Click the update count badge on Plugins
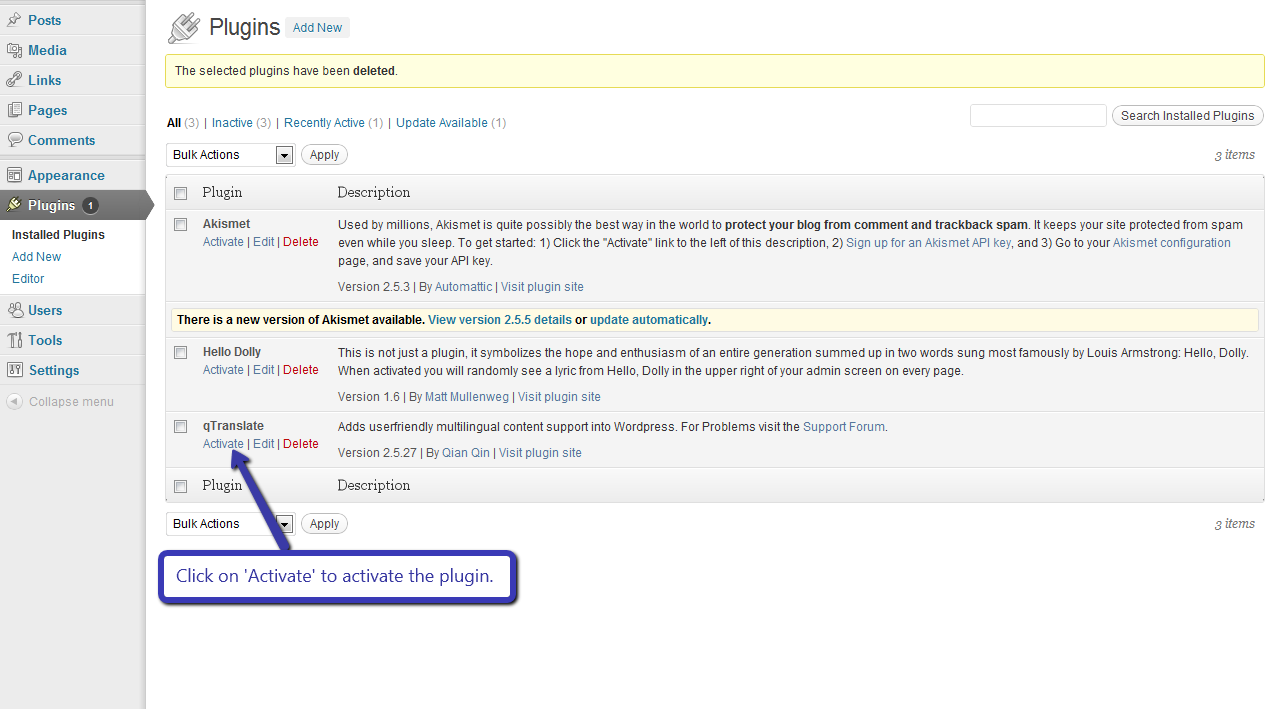This screenshot has height=709, width=1279. click(90, 205)
